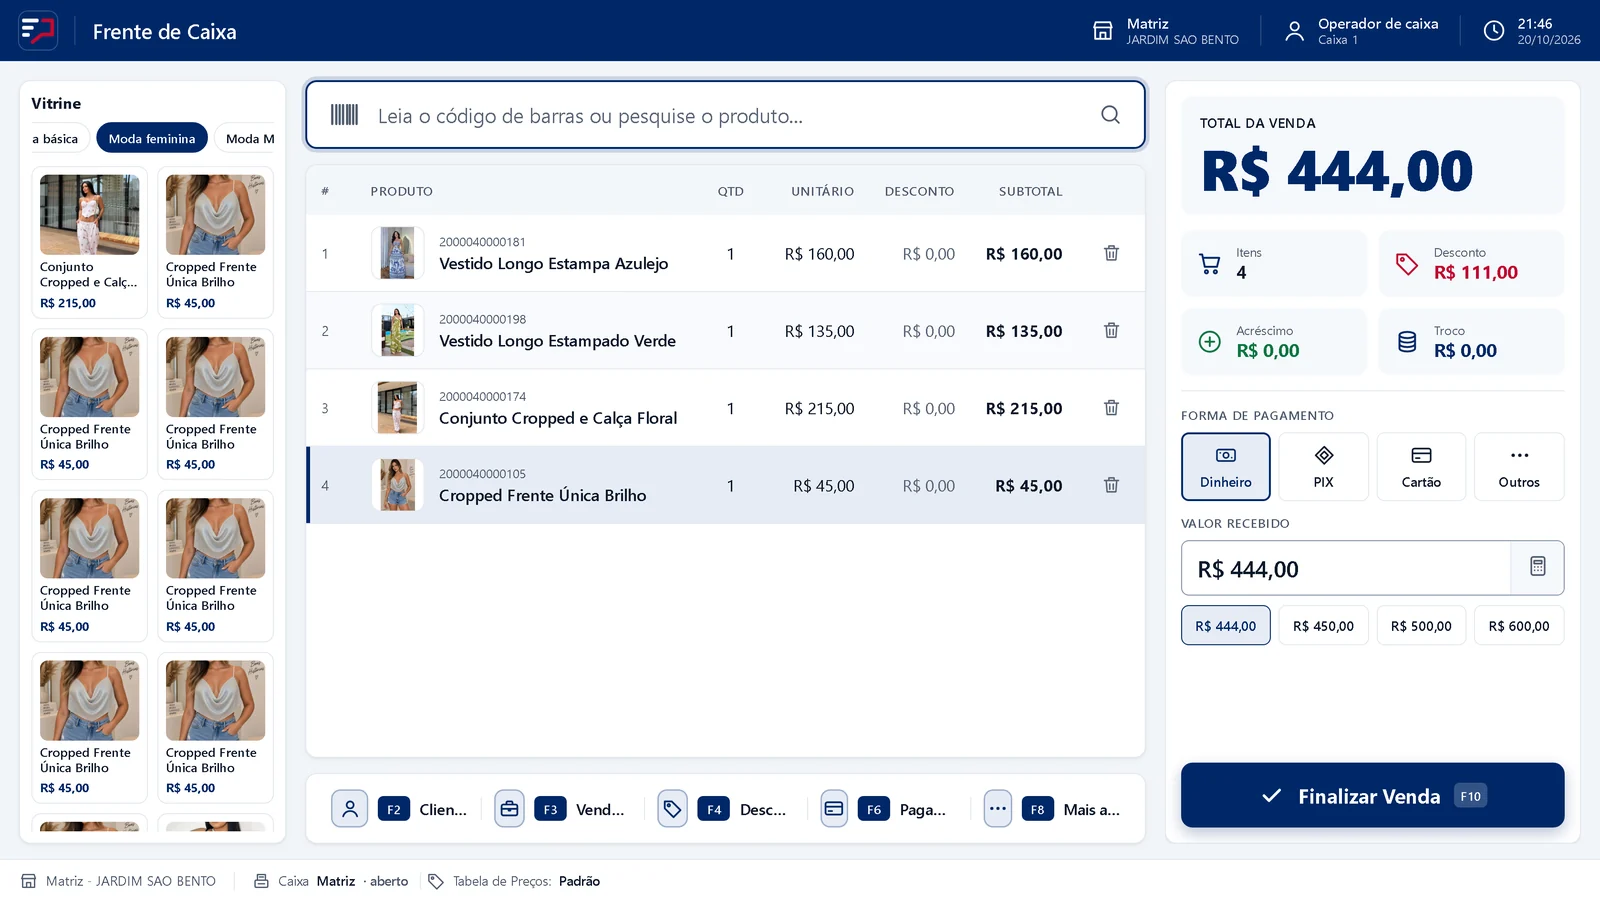Viewport: 1600px width, 901px height.
Task: Click the barcode icon in the search box
Action: tap(344, 115)
